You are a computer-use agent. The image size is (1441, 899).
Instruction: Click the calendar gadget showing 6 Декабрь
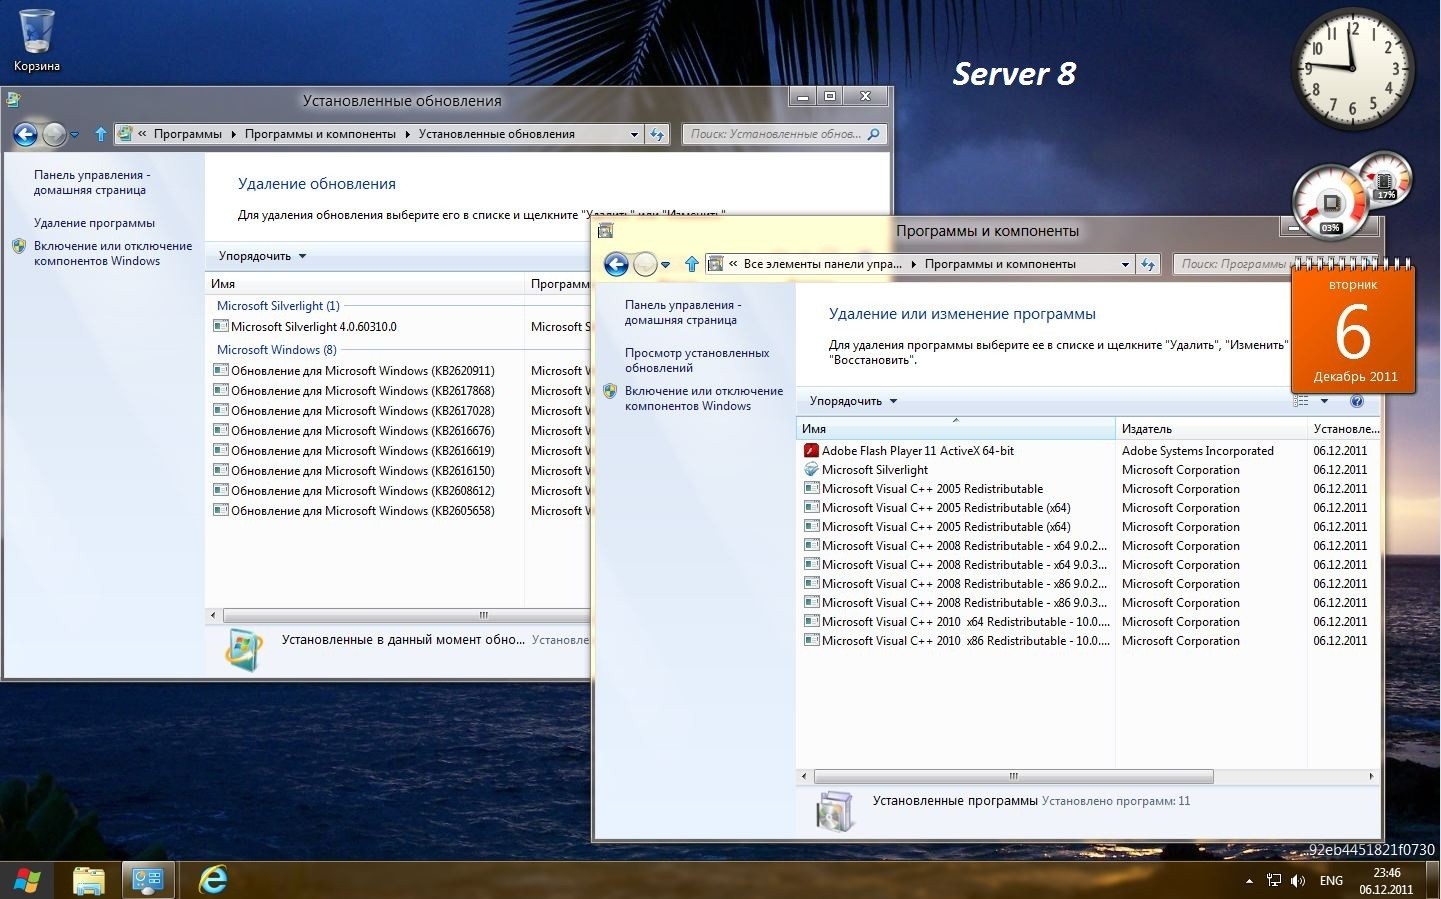click(1353, 327)
